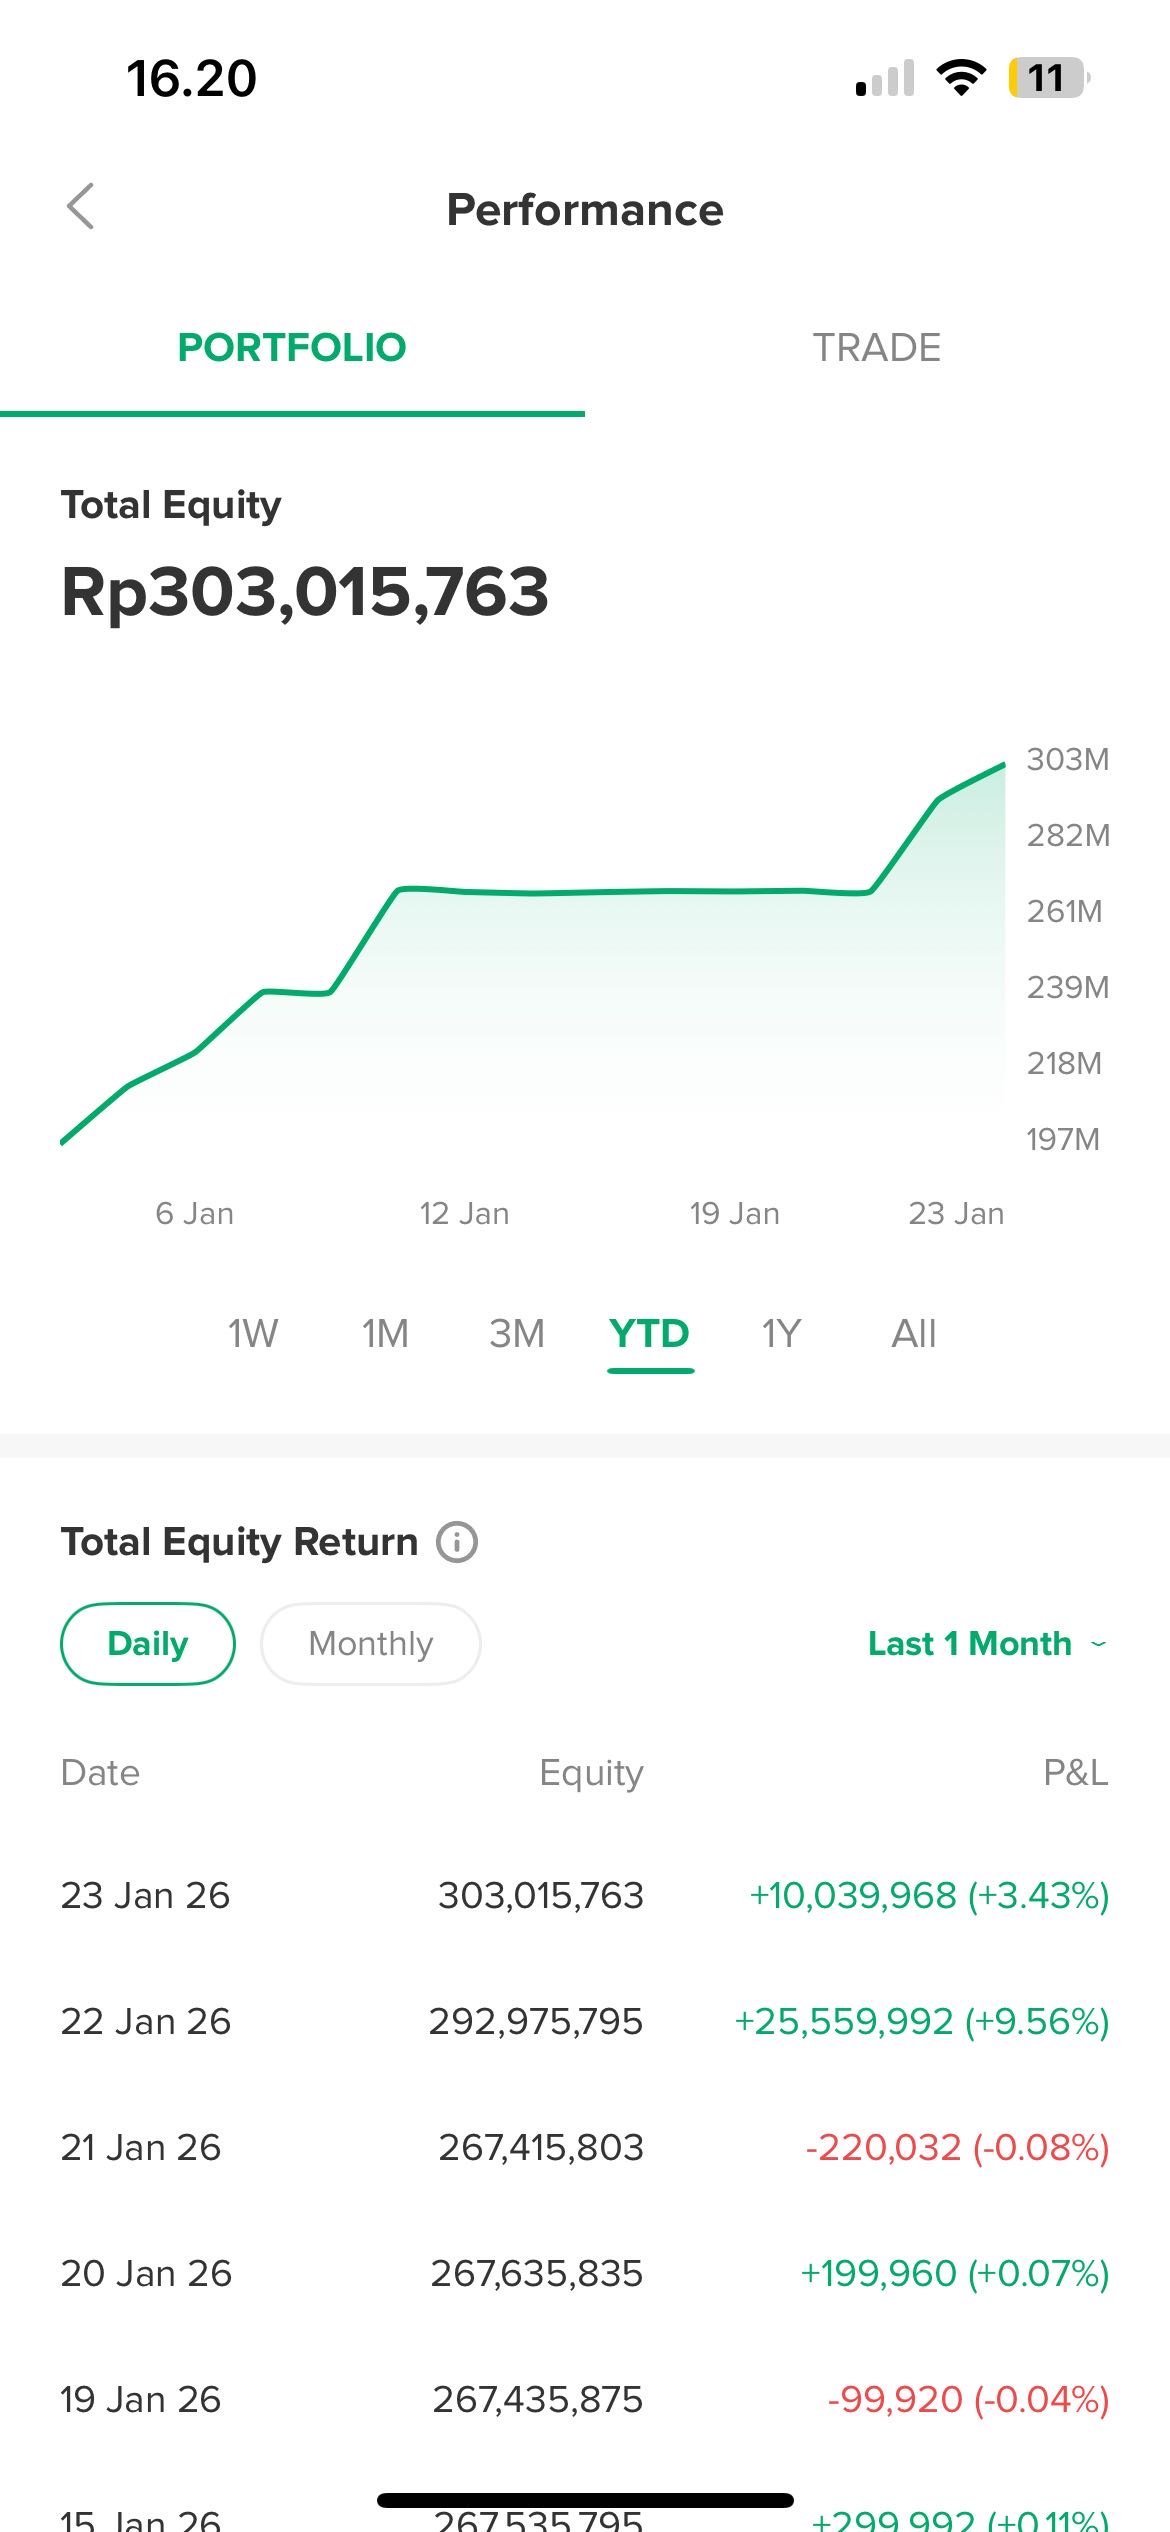
Task: Tap the back arrow icon
Action: (81, 207)
